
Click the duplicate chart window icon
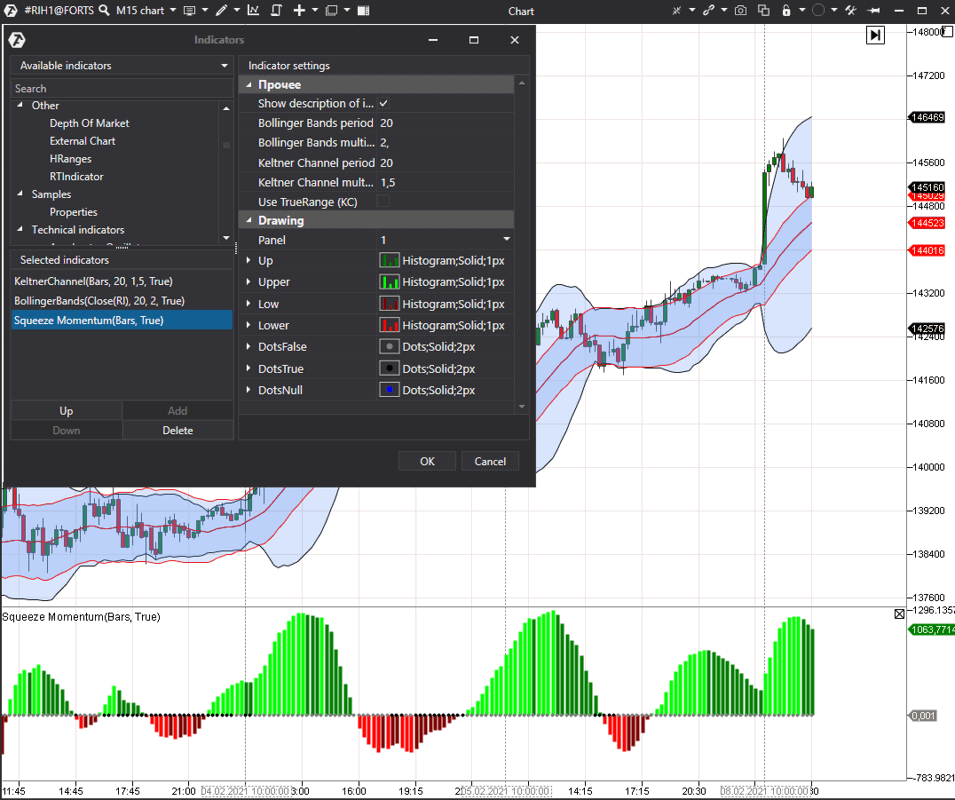763,10
